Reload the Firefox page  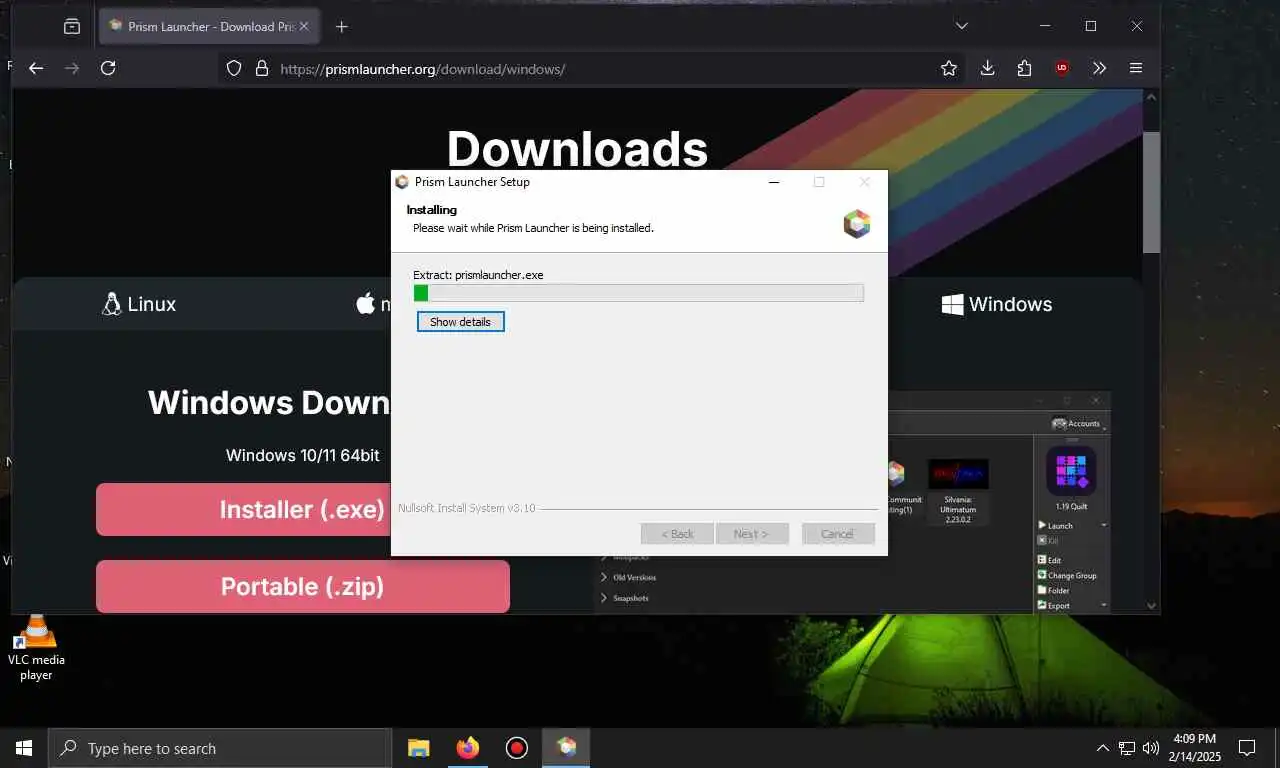pyautogui.click(x=108, y=68)
